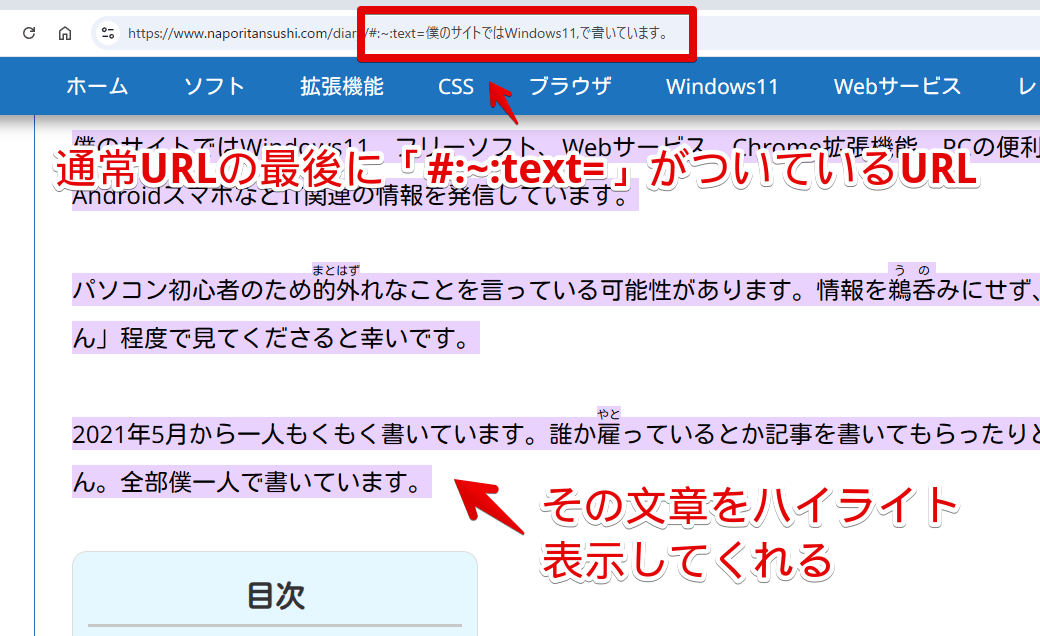Click the highlighted line ending 程度で見てくださると幸いです。
Screen dimensions: 1040x636
[275, 338]
